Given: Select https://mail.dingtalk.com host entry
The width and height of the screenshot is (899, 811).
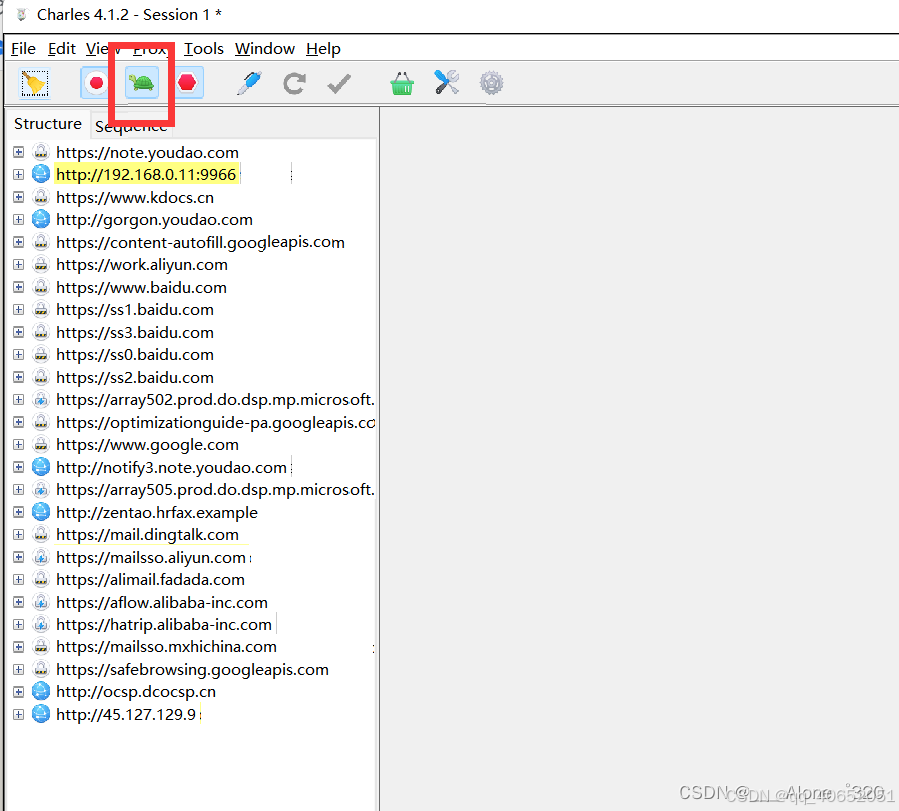Looking at the screenshot, I should click(147, 535).
